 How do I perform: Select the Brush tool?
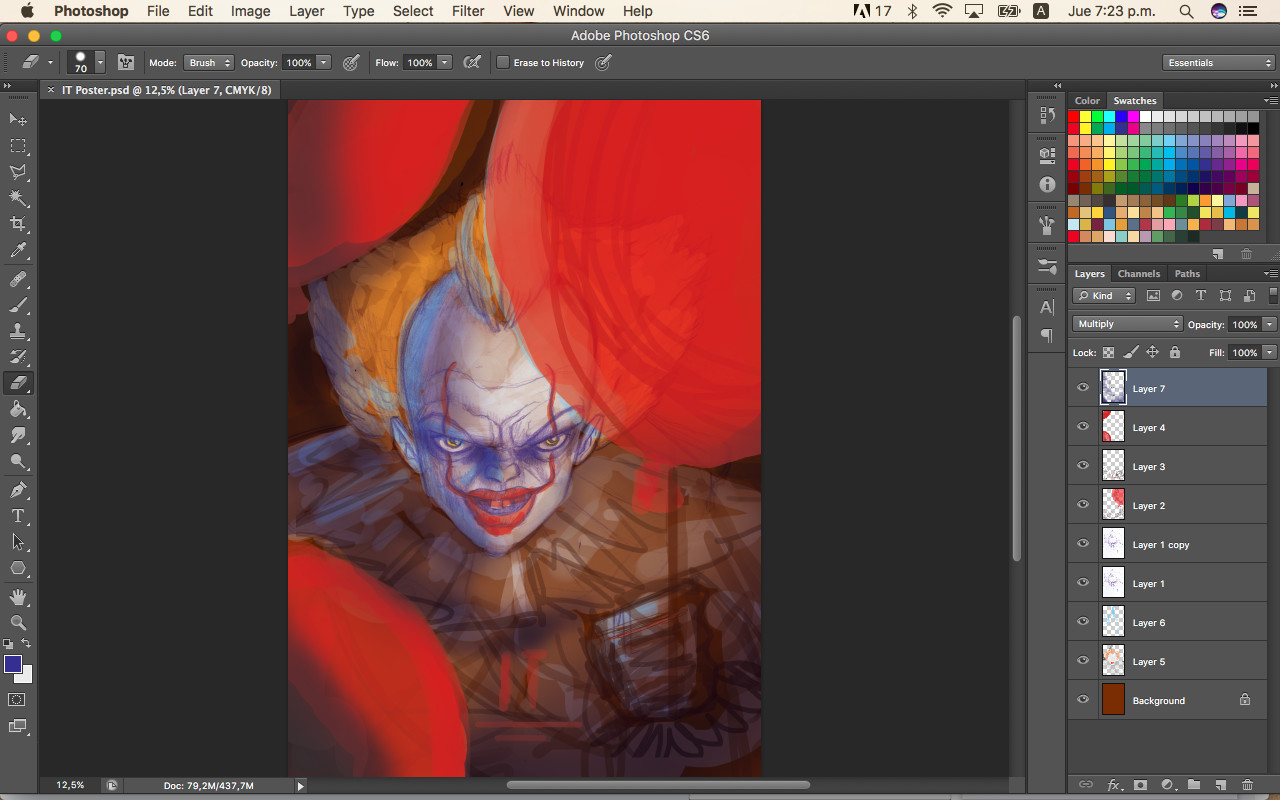[18, 305]
